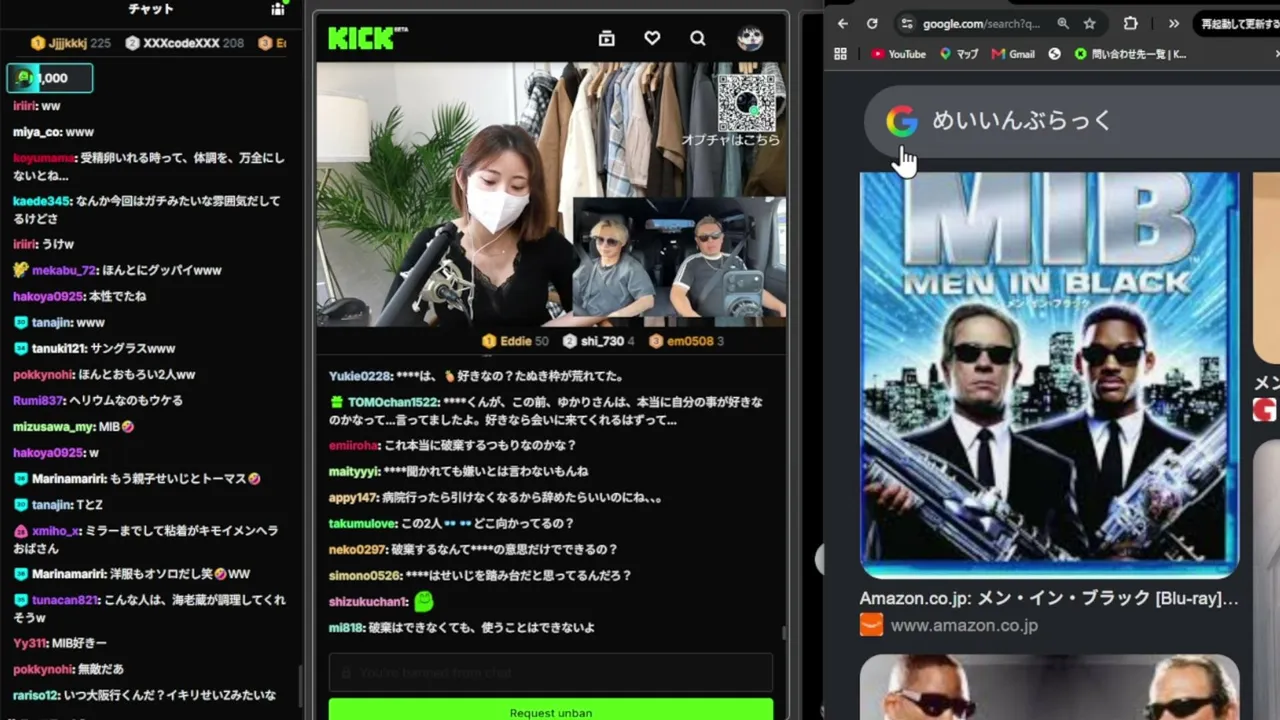This screenshot has height=720, width=1280.
Task: Click username neko0297 in Kick chat
Action: point(357,549)
